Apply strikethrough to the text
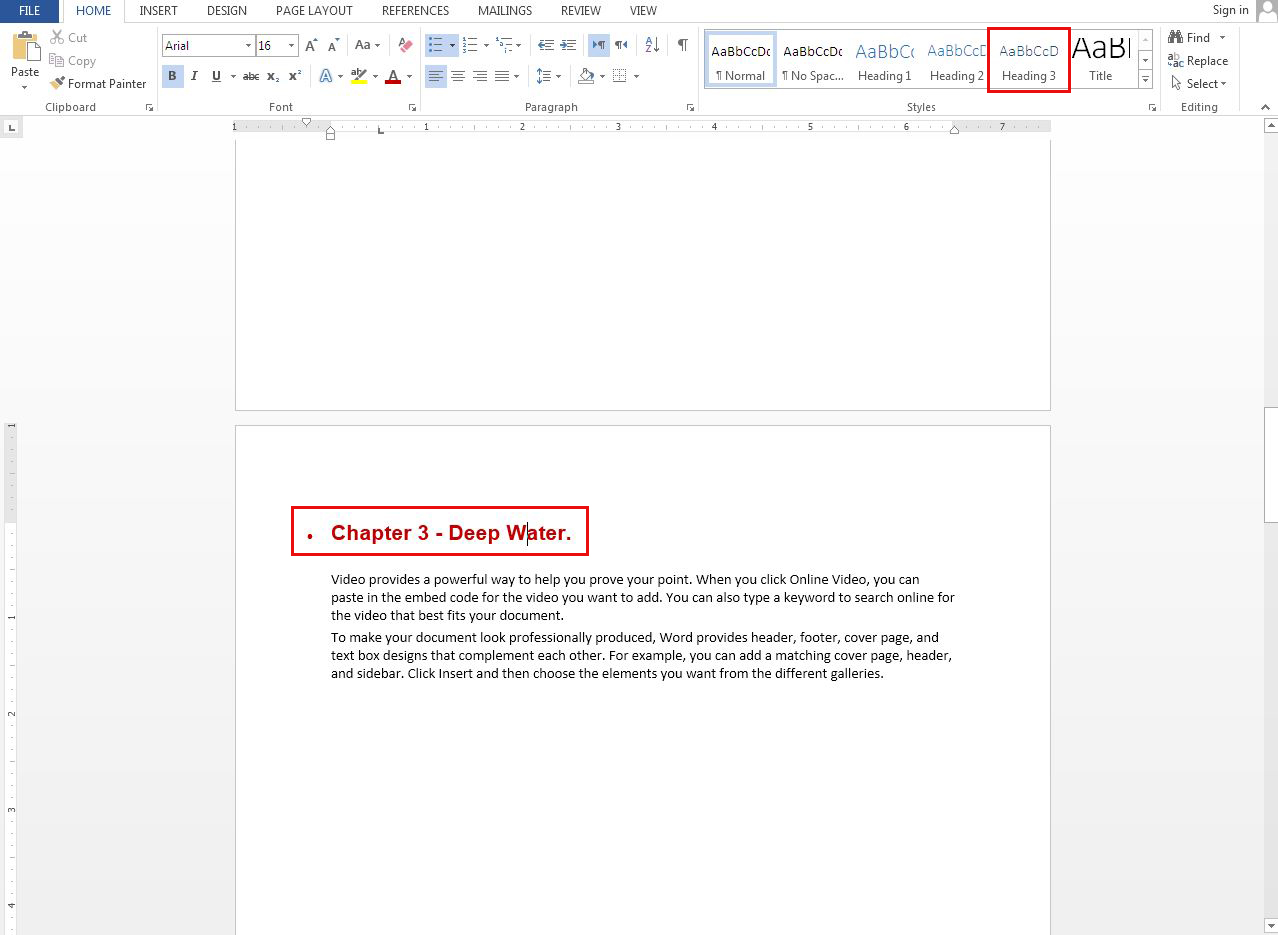This screenshot has height=935, width=1278. 250,76
